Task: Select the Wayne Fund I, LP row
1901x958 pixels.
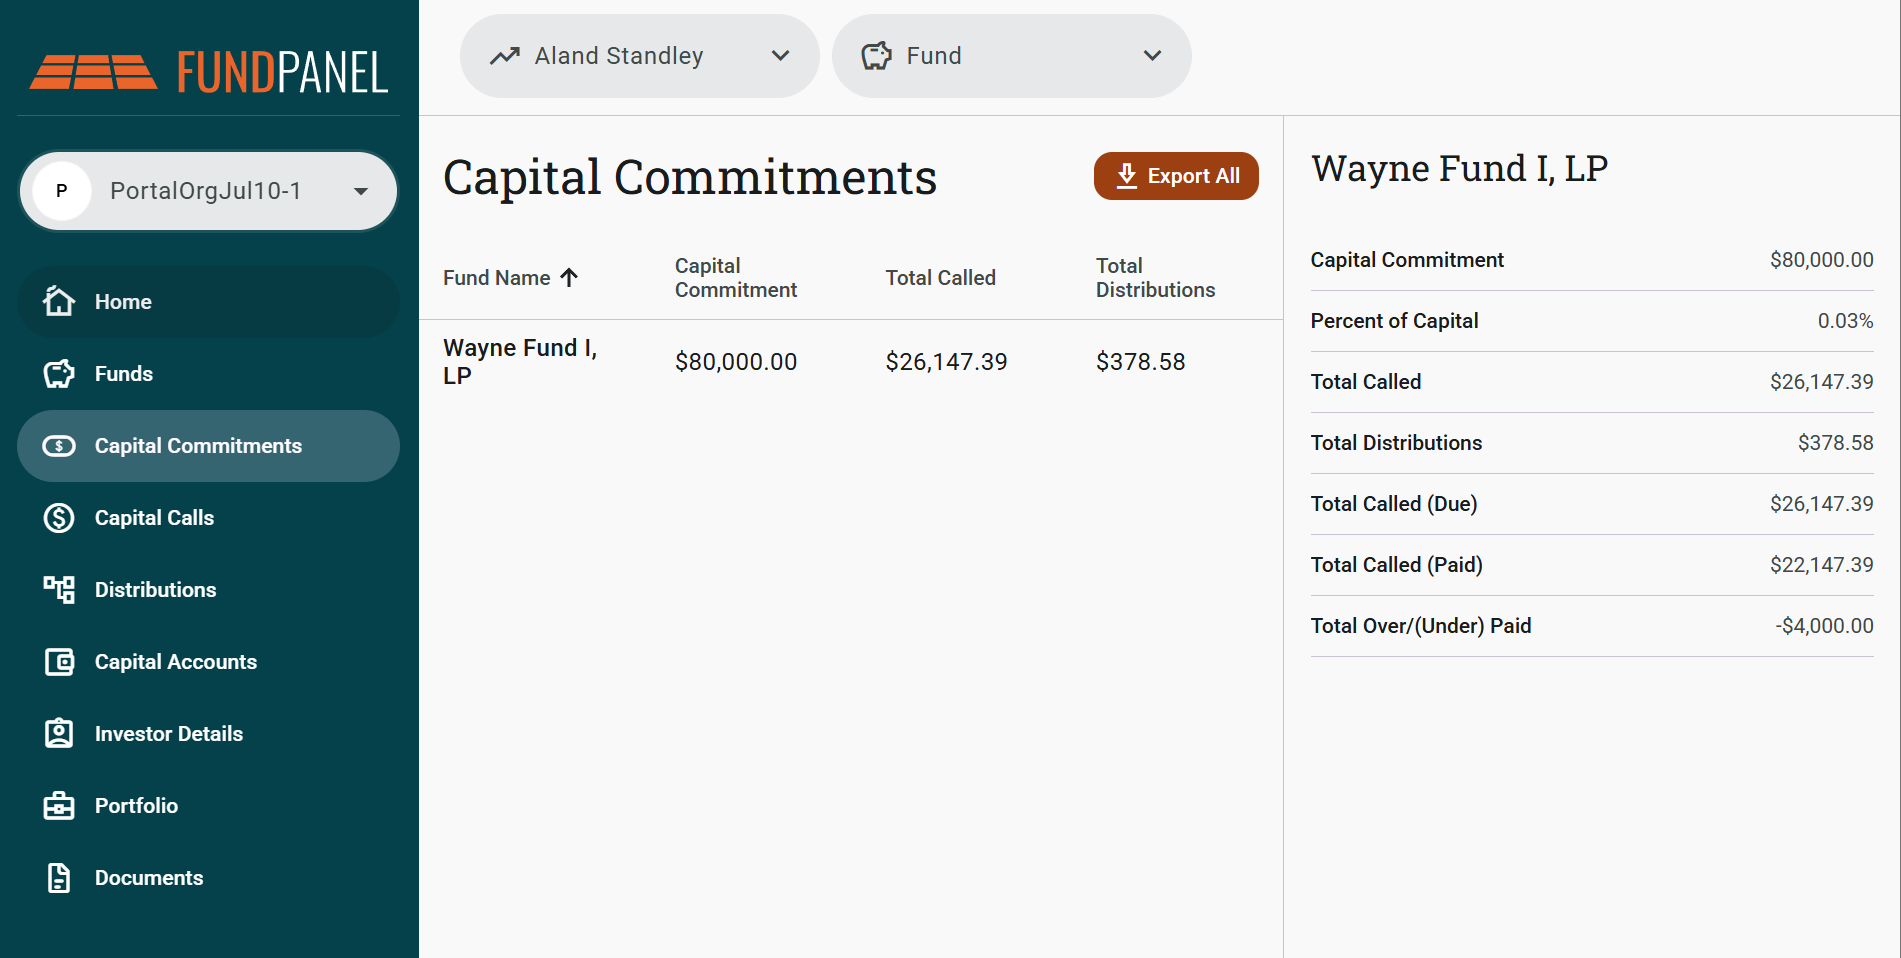Action: (x=851, y=362)
